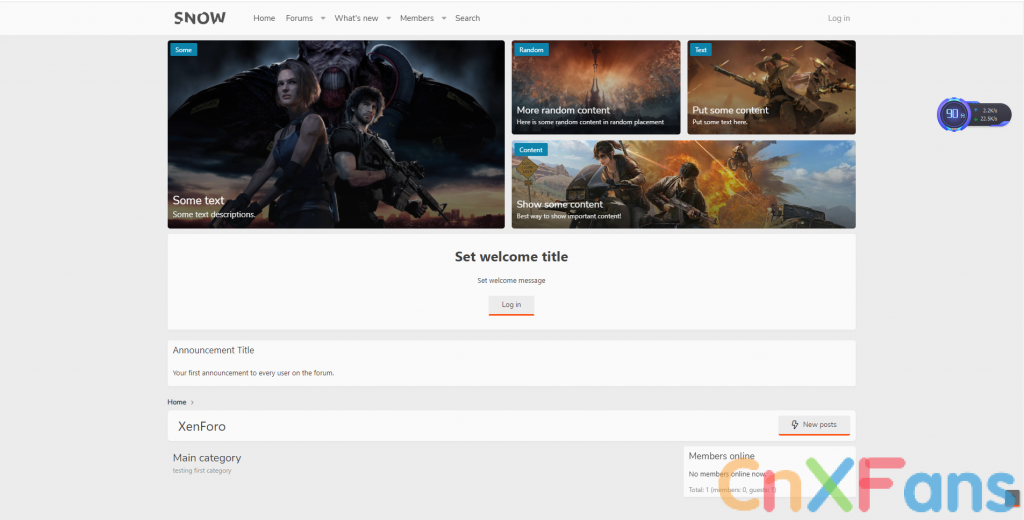Open the 'More random content' featured card
This screenshot has width=1024, height=520.
tap(596, 88)
